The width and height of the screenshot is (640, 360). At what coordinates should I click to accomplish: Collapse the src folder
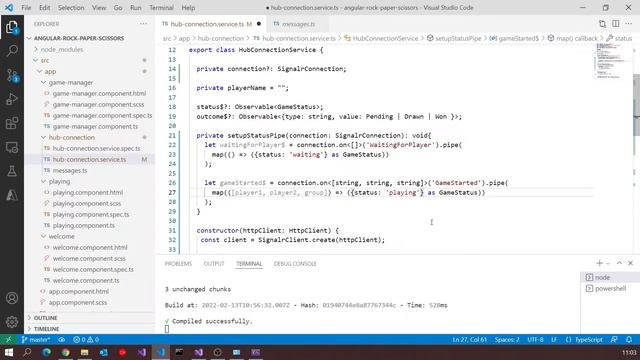(x=44, y=60)
